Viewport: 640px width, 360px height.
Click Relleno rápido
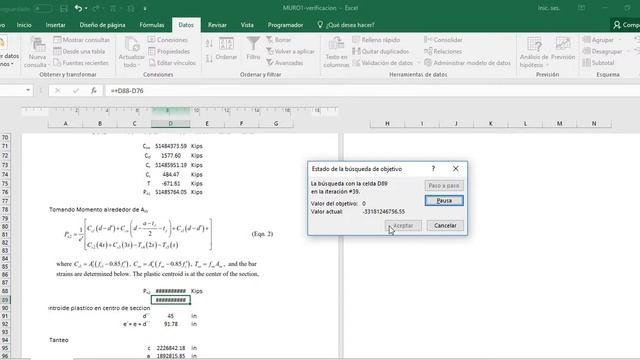coord(376,40)
